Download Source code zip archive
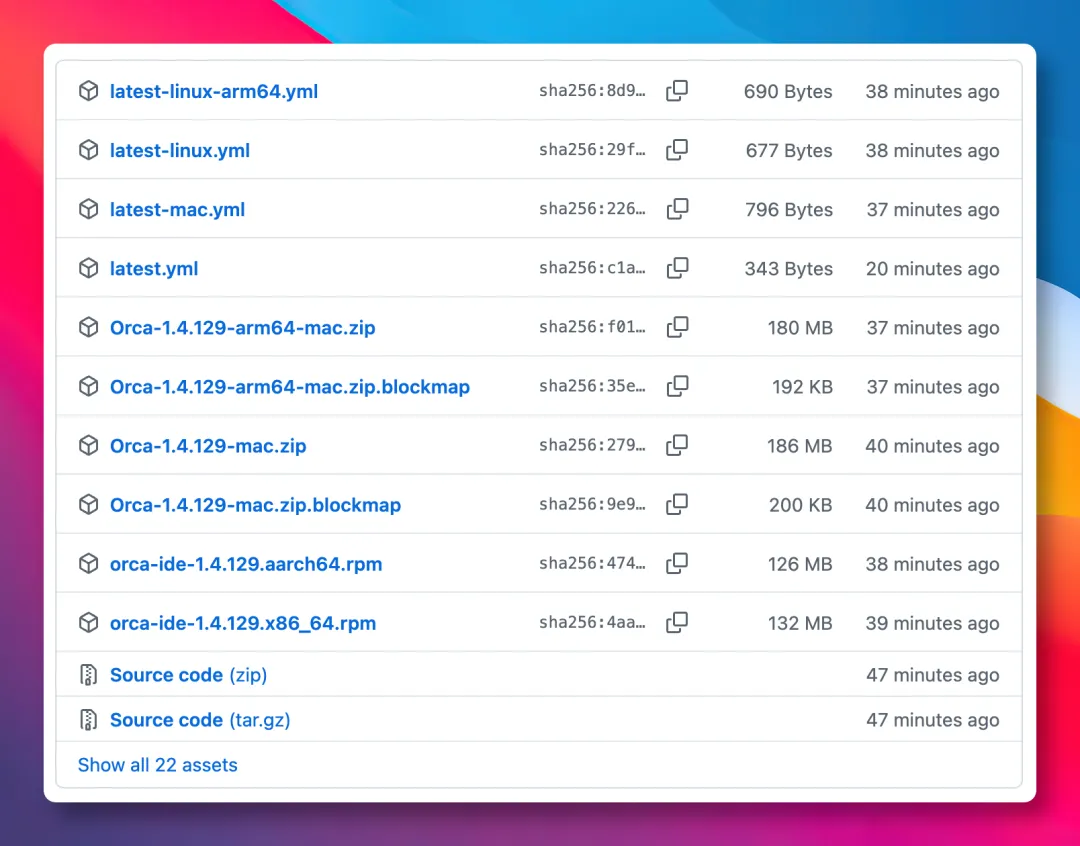The width and height of the screenshot is (1080, 846). pos(188,675)
